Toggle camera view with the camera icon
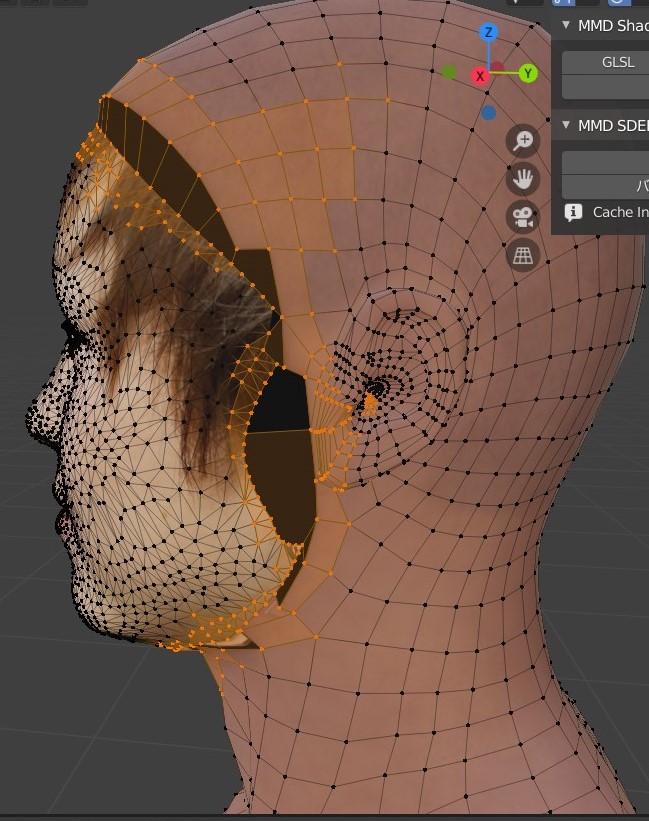The height and width of the screenshot is (821, 649). coord(523,217)
